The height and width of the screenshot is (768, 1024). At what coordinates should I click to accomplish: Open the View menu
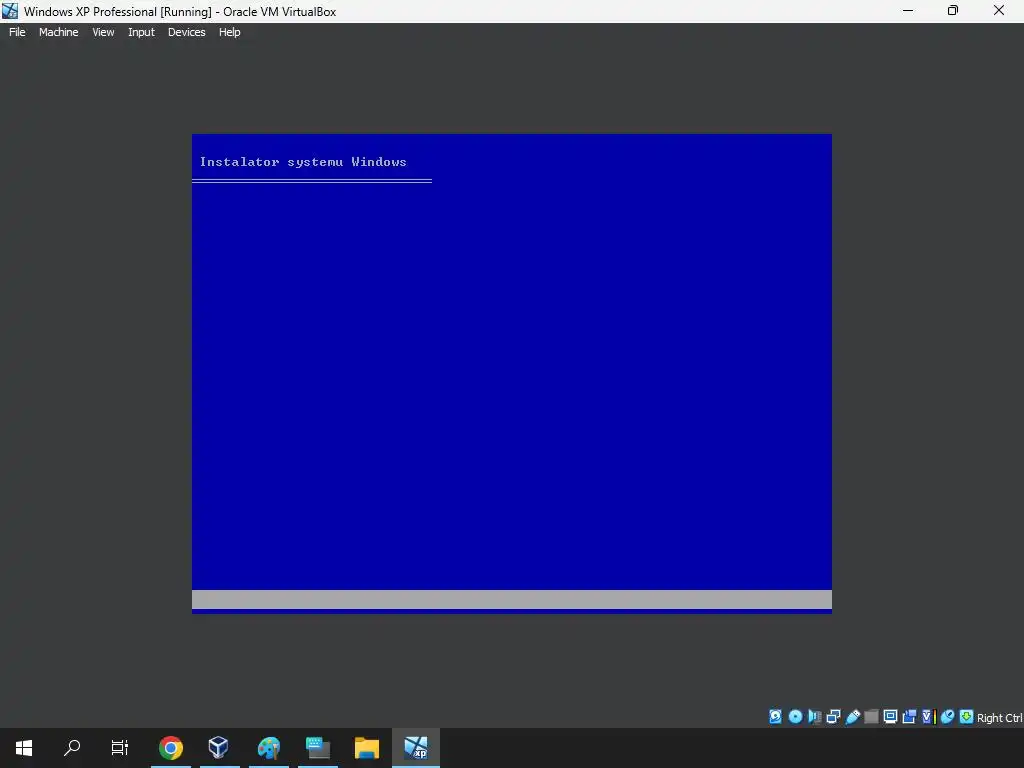point(103,32)
